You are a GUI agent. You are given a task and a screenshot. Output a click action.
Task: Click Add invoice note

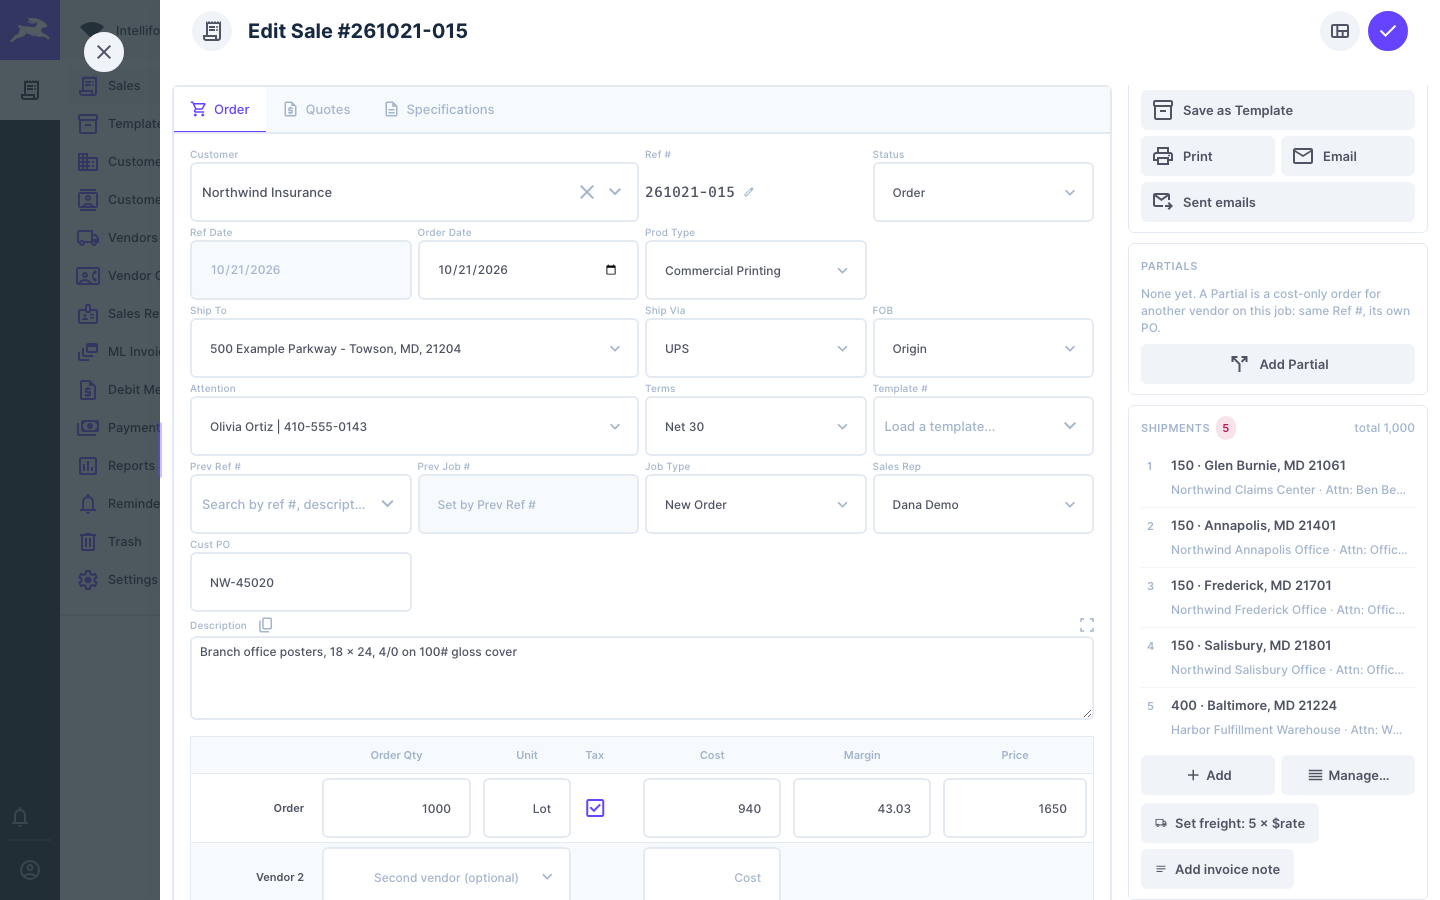[1217, 869]
